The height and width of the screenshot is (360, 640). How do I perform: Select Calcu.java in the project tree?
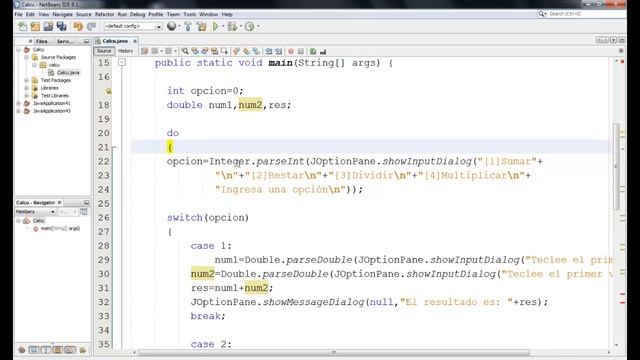tap(68, 73)
